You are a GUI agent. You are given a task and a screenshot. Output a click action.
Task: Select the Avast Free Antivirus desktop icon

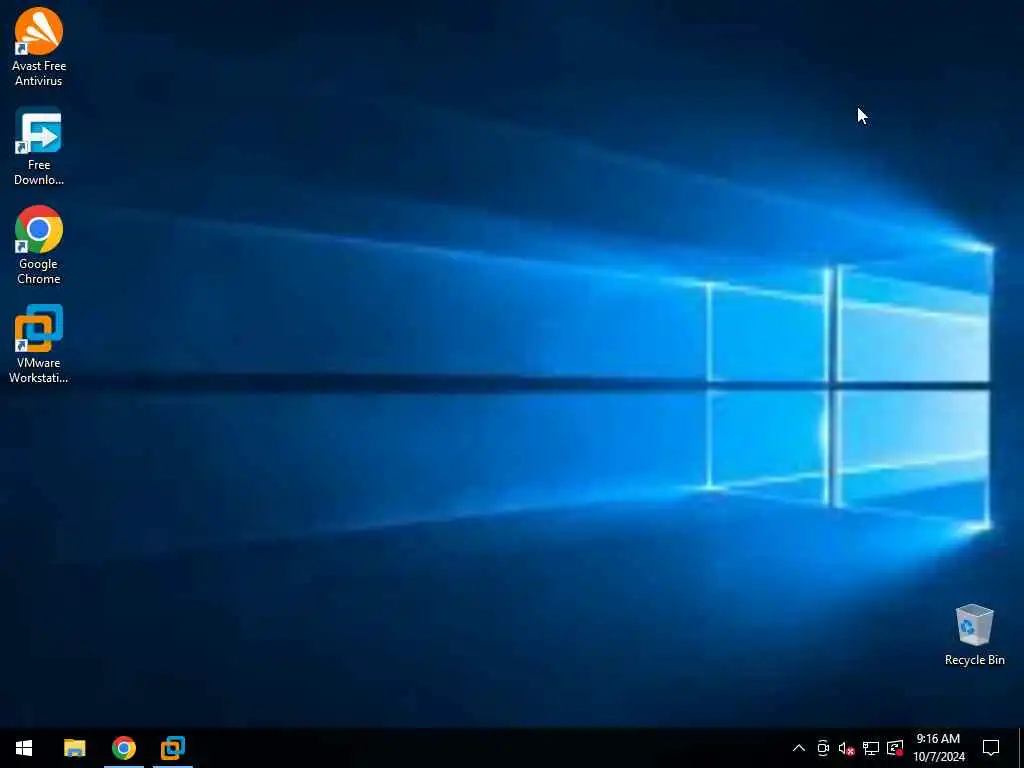[39, 47]
